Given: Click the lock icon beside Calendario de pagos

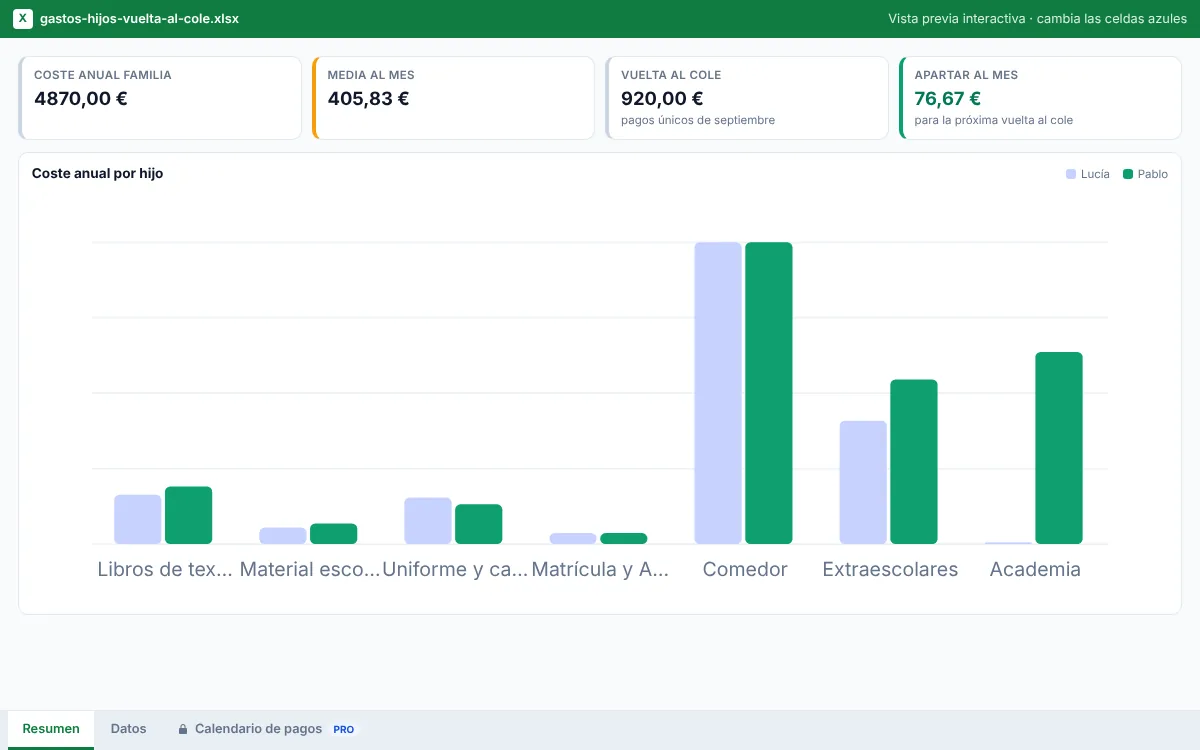Looking at the screenshot, I should pyautogui.click(x=183, y=729).
